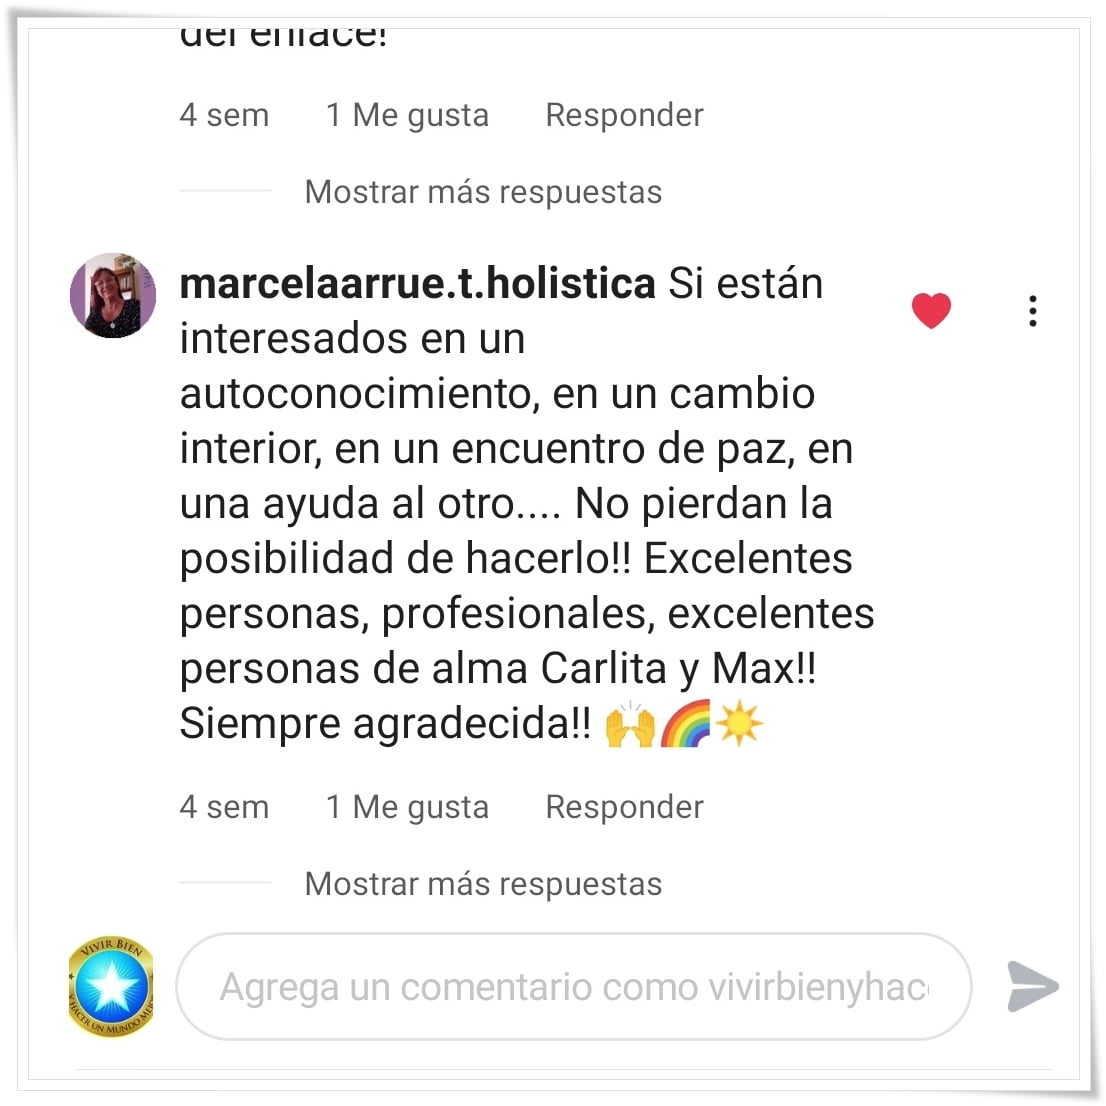Tap the sun emoji in the comment
This screenshot has width=1106, height=1106.
coord(739,723)
